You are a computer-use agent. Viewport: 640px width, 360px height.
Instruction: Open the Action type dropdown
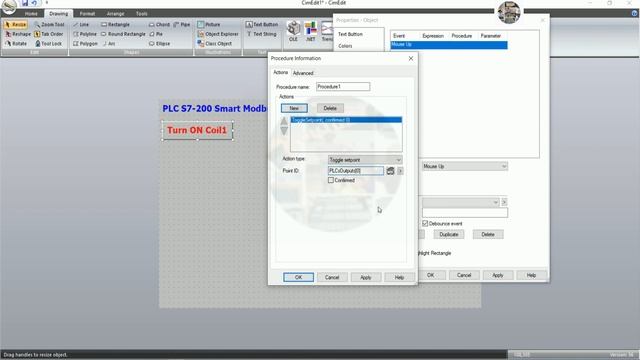pos(365,160)
